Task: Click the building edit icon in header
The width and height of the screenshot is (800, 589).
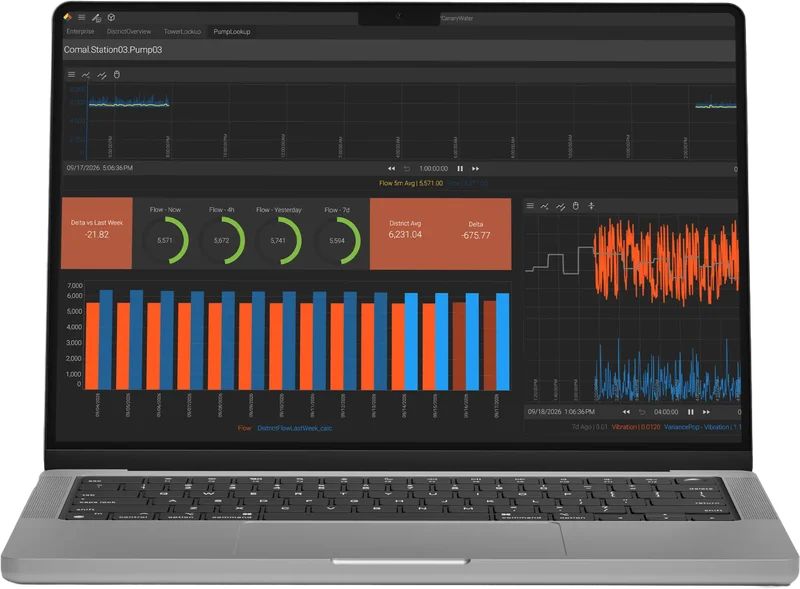Action: [x=96, y=18]
